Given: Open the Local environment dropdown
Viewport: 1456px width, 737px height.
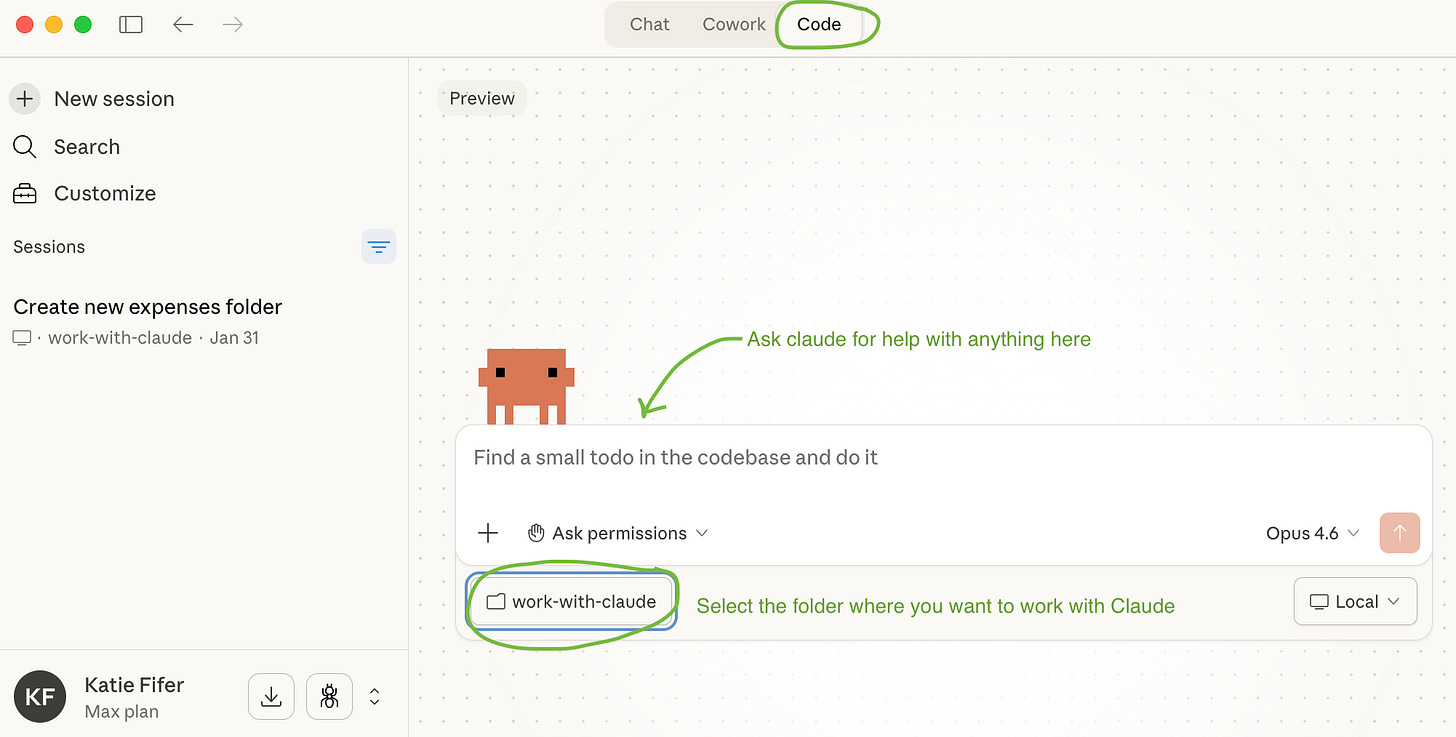Looking at the screenshot, I should pos(1355,602).
